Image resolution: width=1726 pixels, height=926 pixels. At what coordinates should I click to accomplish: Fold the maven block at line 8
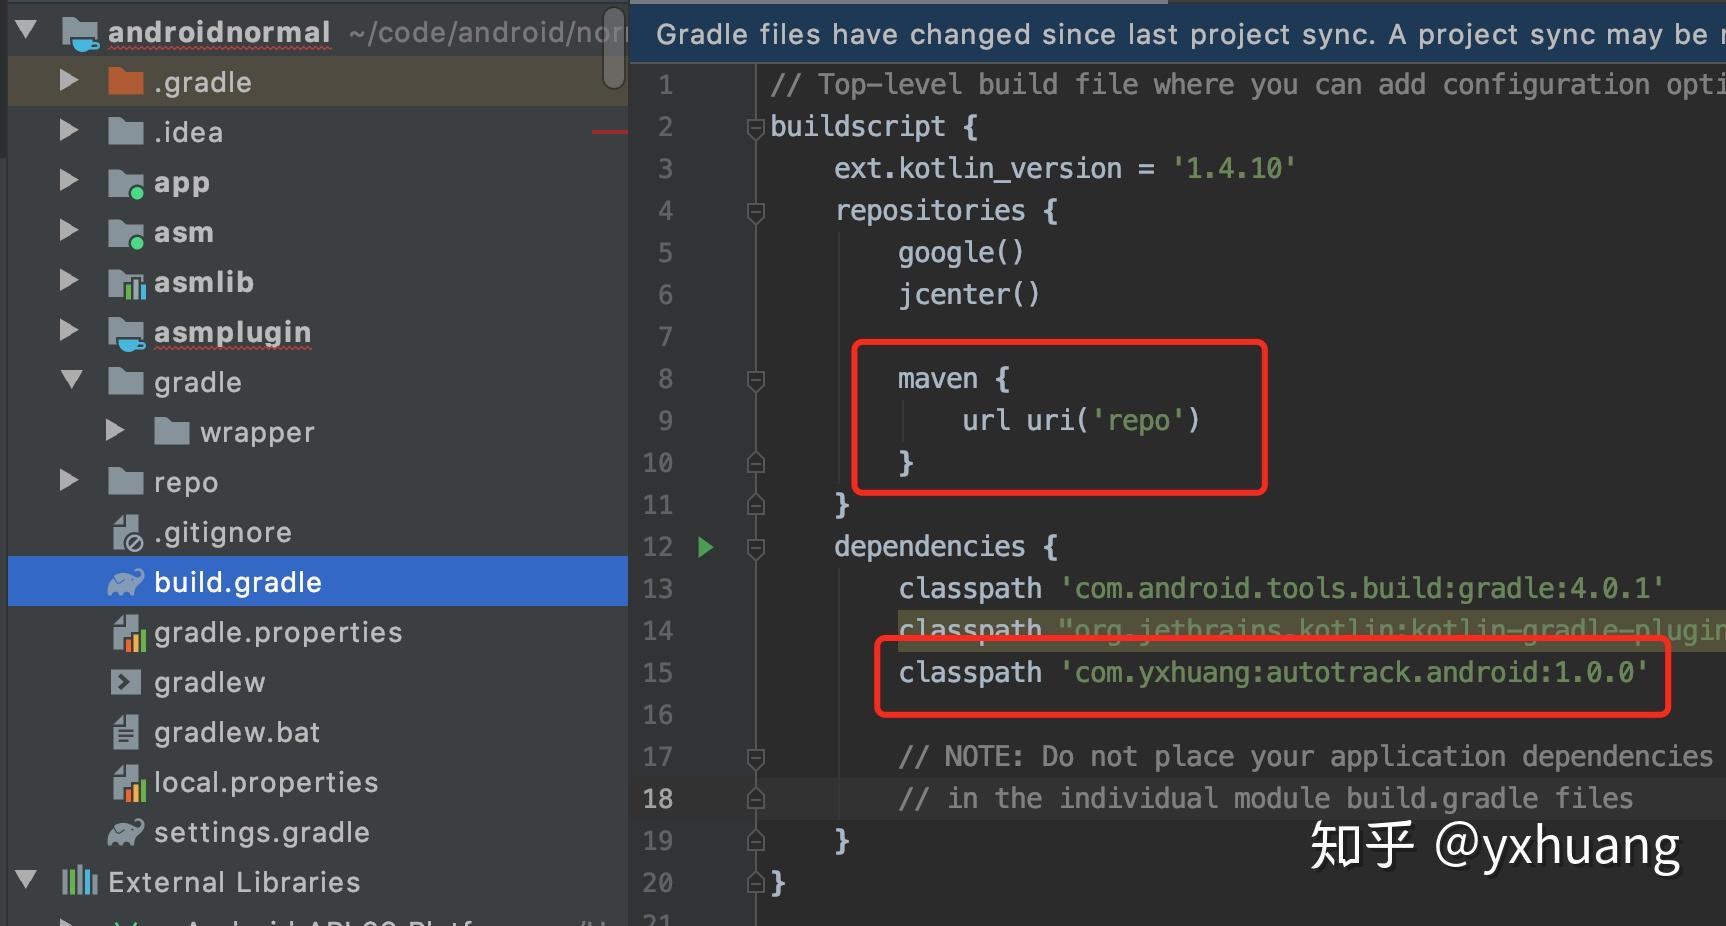click(756, 379)
